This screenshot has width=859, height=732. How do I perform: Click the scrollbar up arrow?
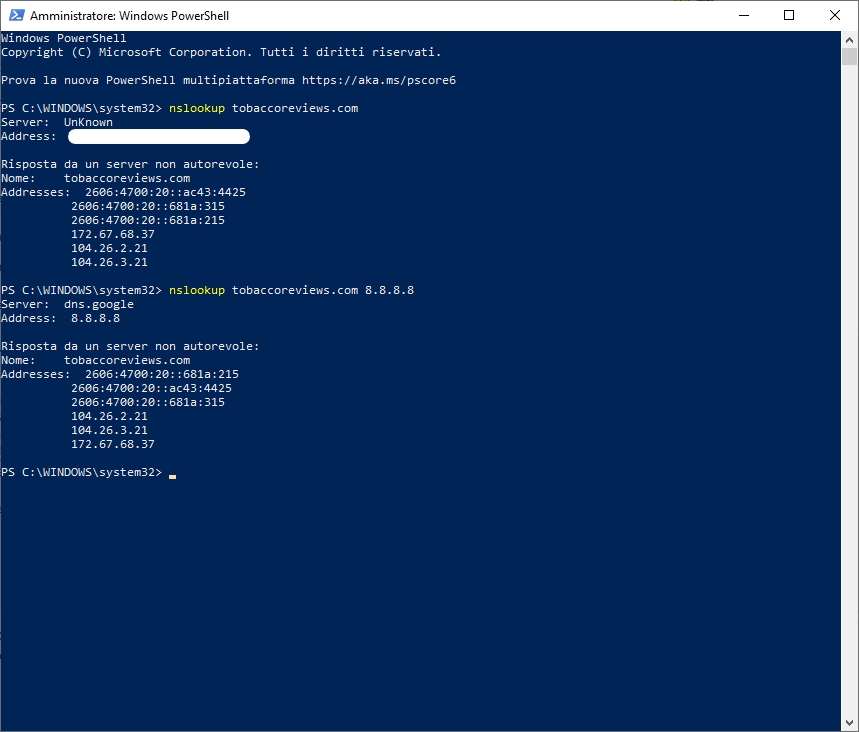(x=849, y=39)
